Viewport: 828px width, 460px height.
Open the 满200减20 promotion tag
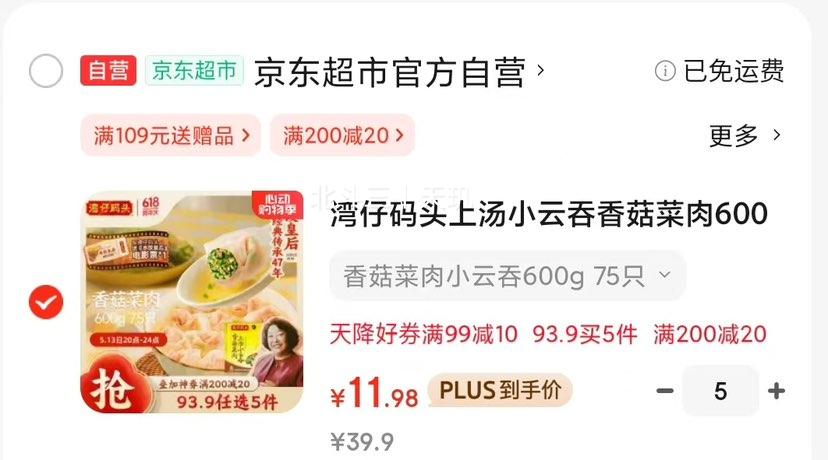pyautogui.click(x=343, y=135)
